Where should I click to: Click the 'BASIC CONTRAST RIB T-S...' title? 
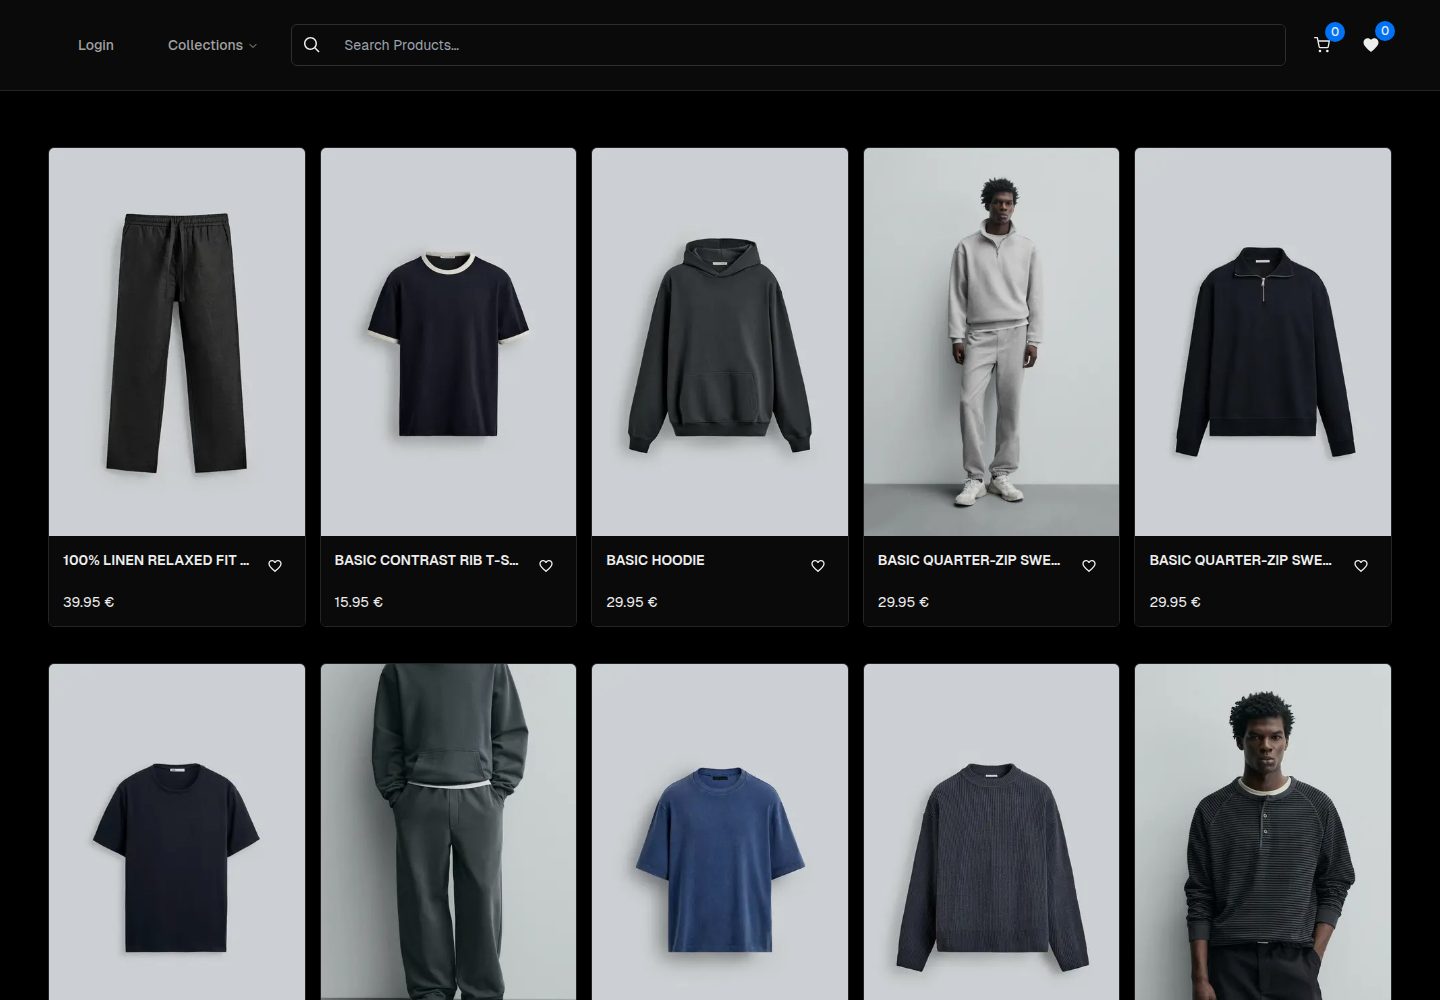[x=427, y=560]
